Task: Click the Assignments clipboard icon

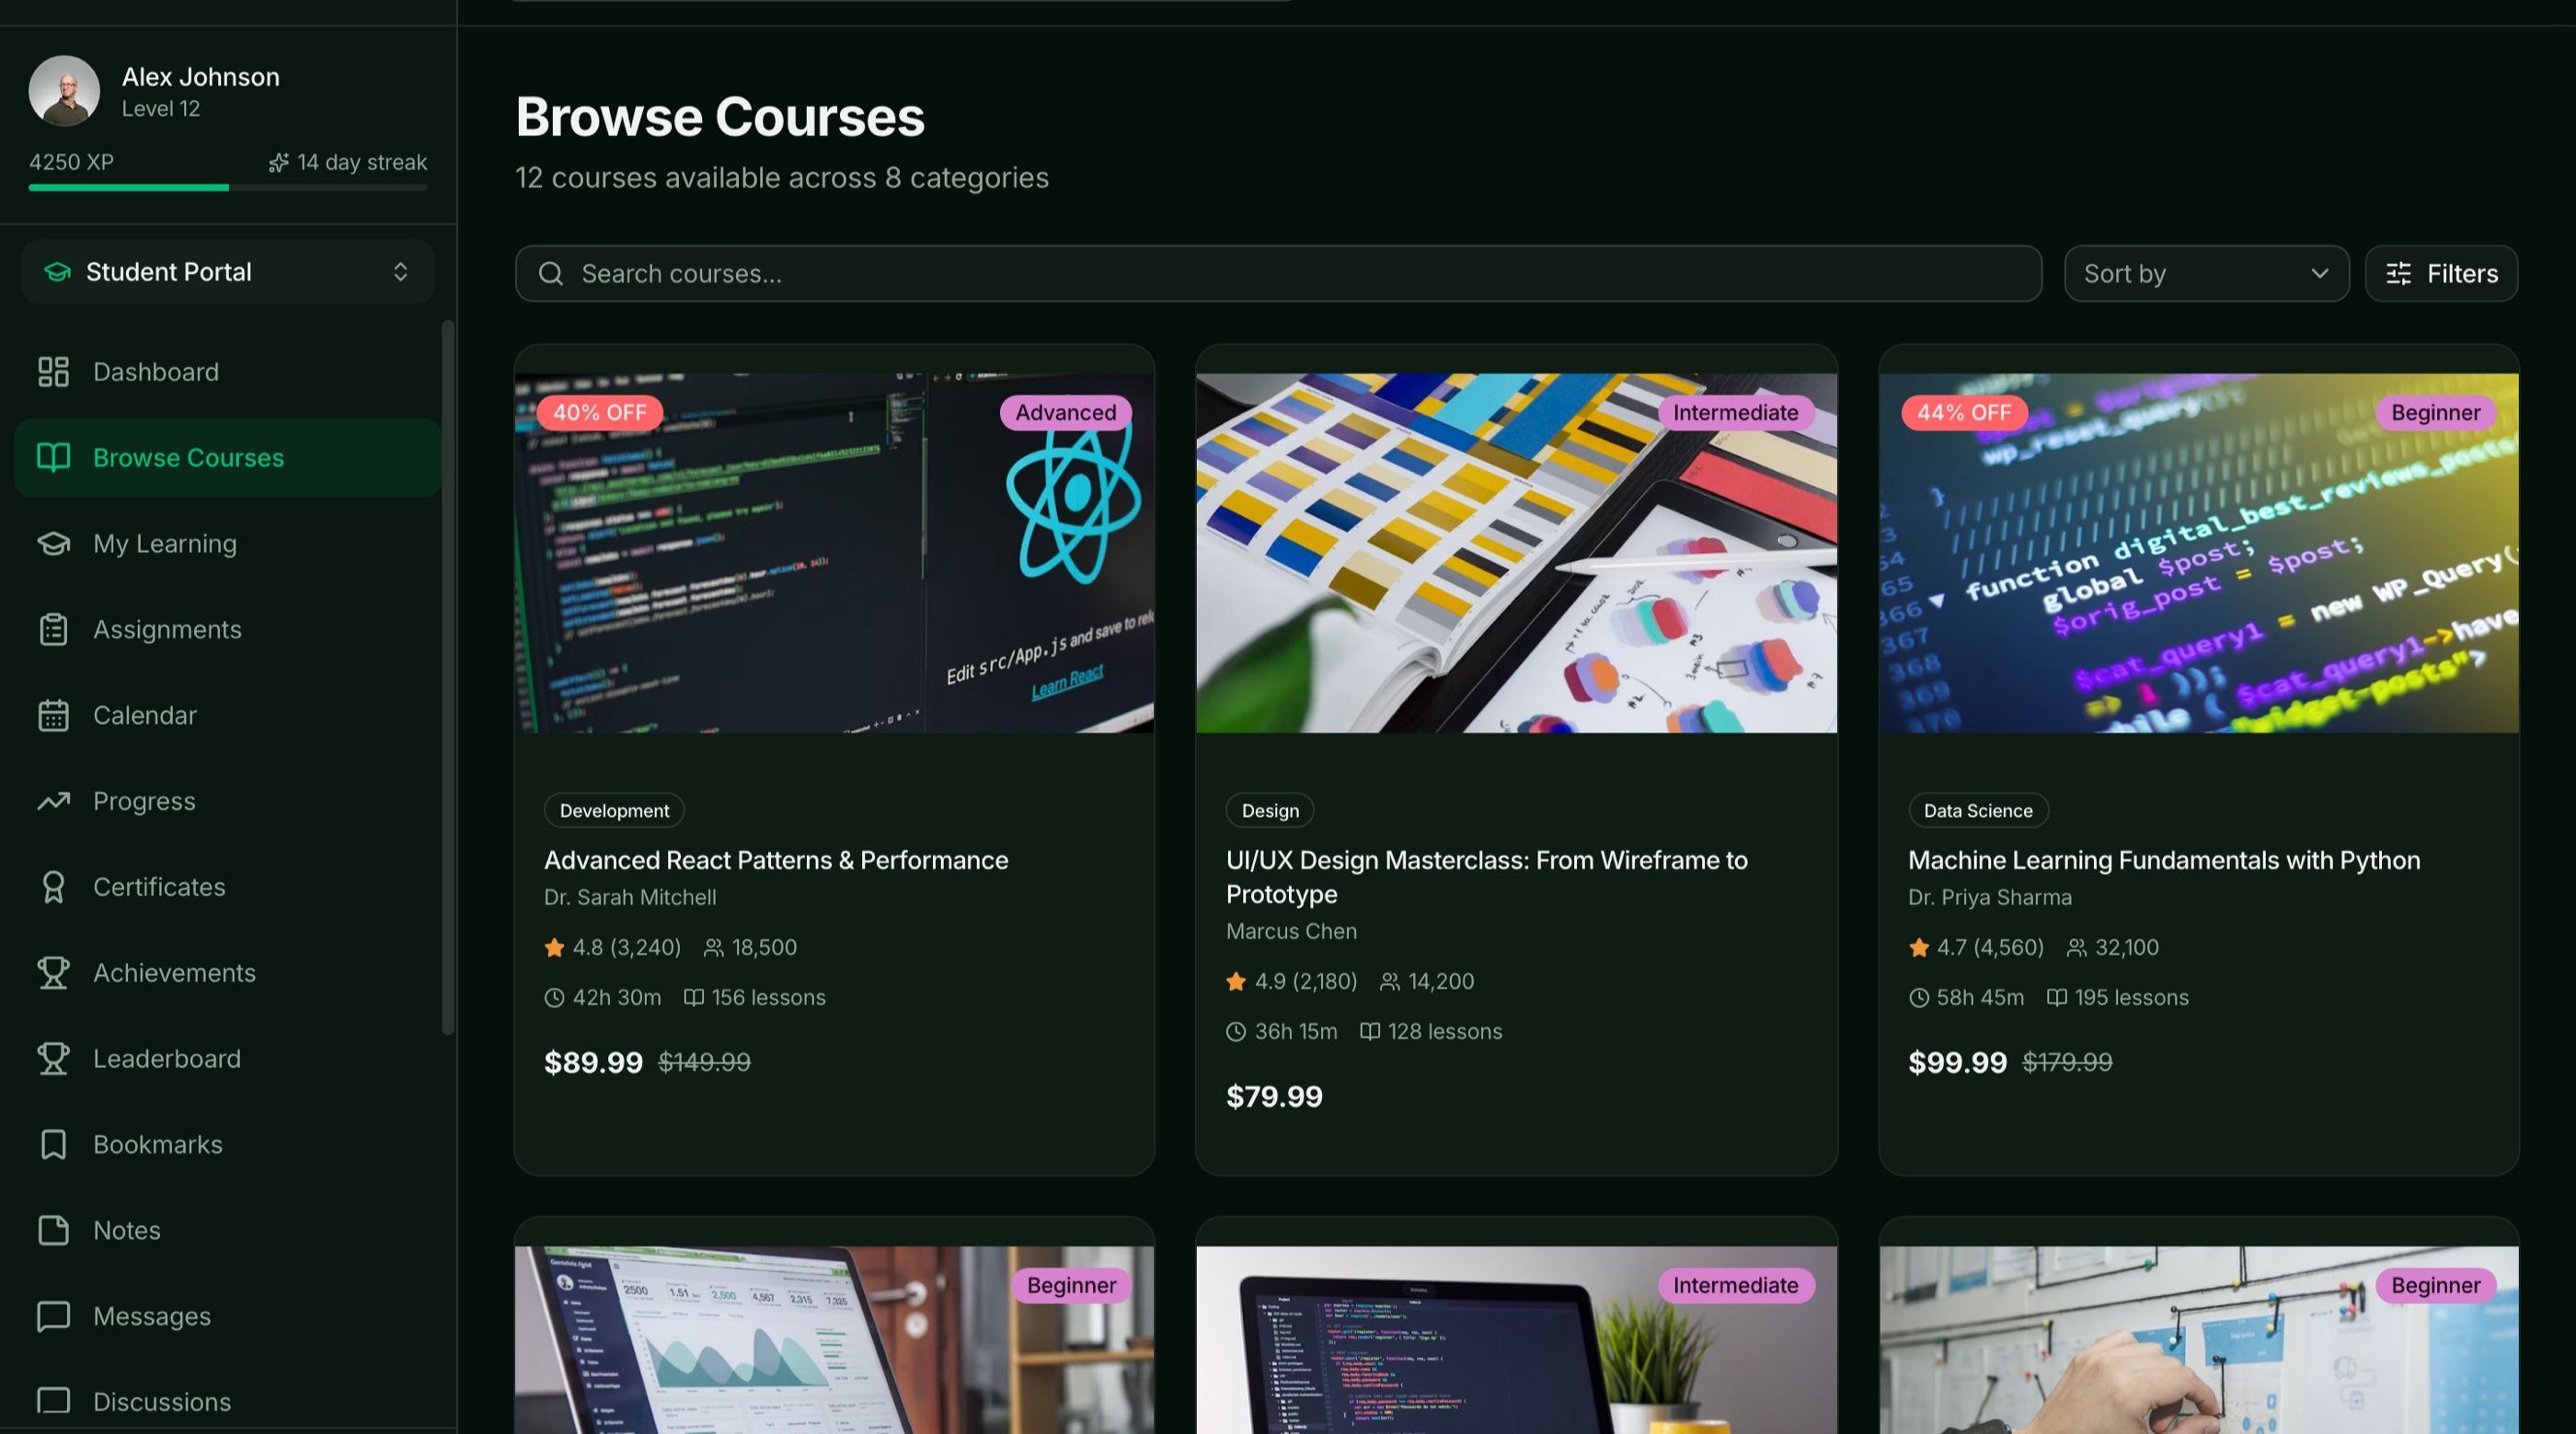Action: pyautogui.click(x=53, y=630)
